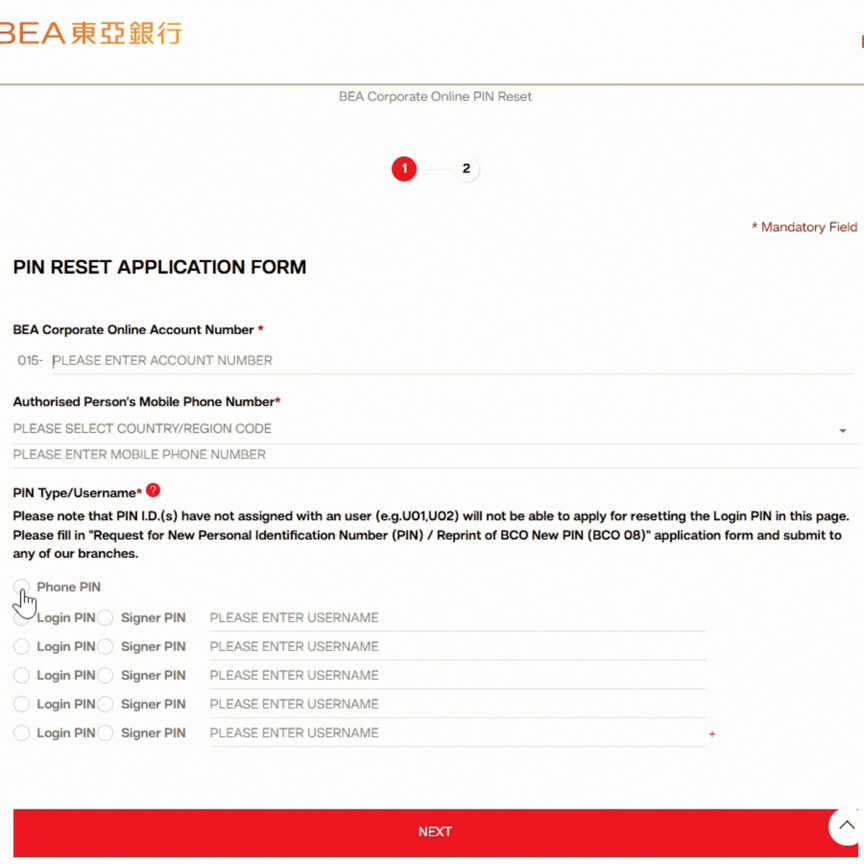Screen dimensions: 864x864
Task: Click the account number input field
Action: pos(453,361)
